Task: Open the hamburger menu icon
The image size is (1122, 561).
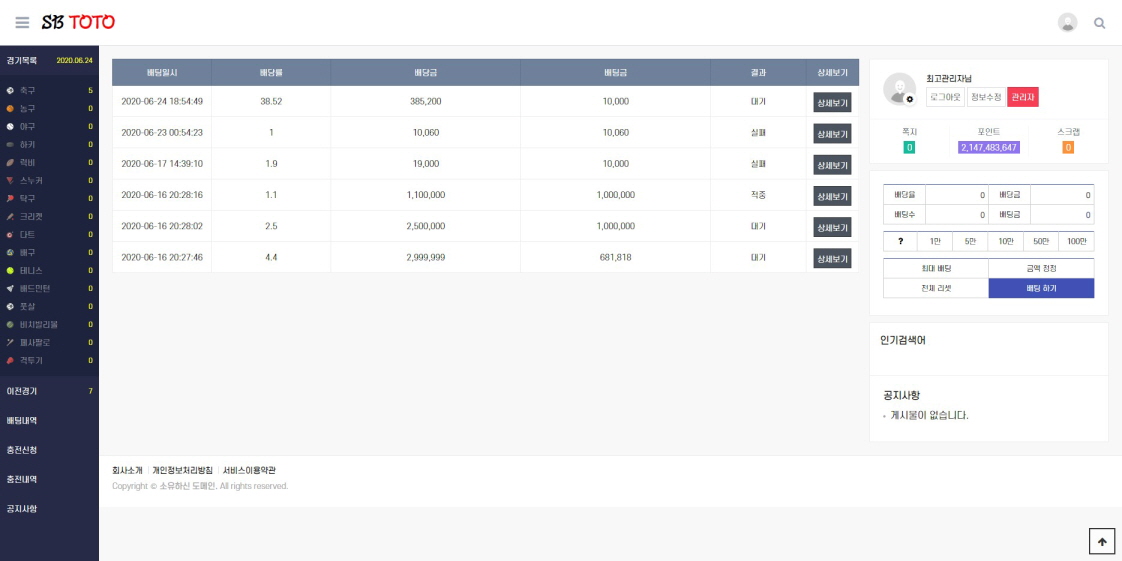Action: tap(22, 23)
